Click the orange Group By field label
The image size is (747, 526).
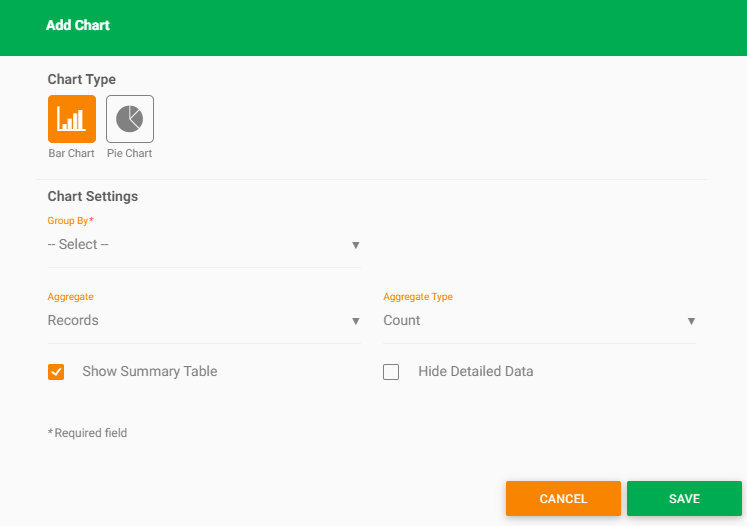(x=71, y=221)
